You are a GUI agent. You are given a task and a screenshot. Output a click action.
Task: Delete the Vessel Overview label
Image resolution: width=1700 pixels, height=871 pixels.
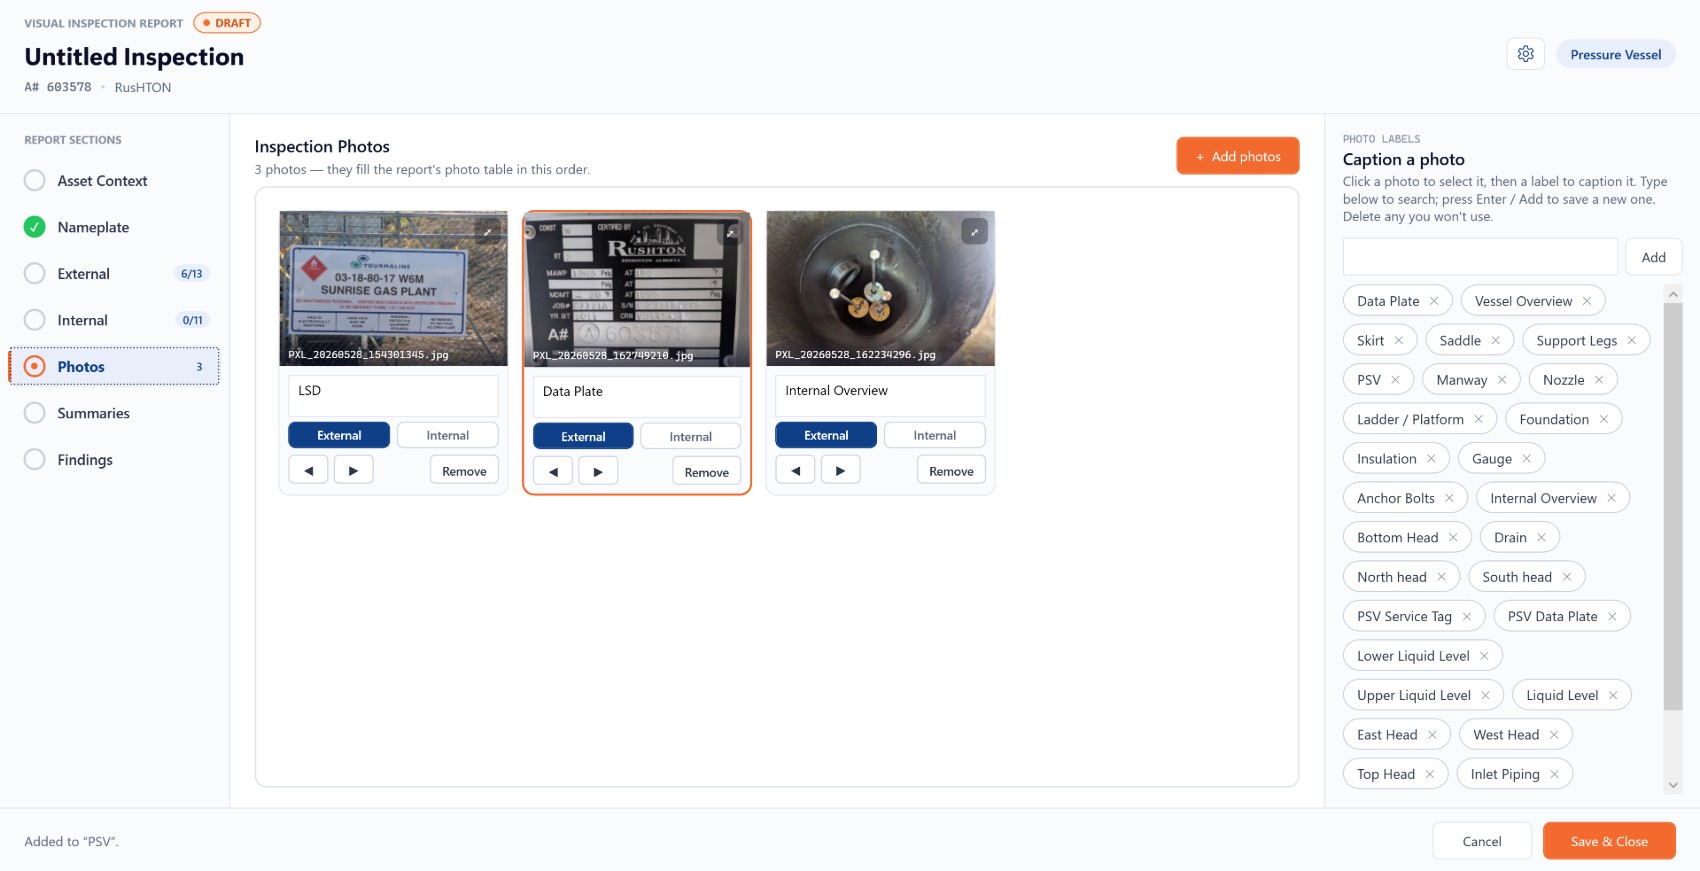1587,301
